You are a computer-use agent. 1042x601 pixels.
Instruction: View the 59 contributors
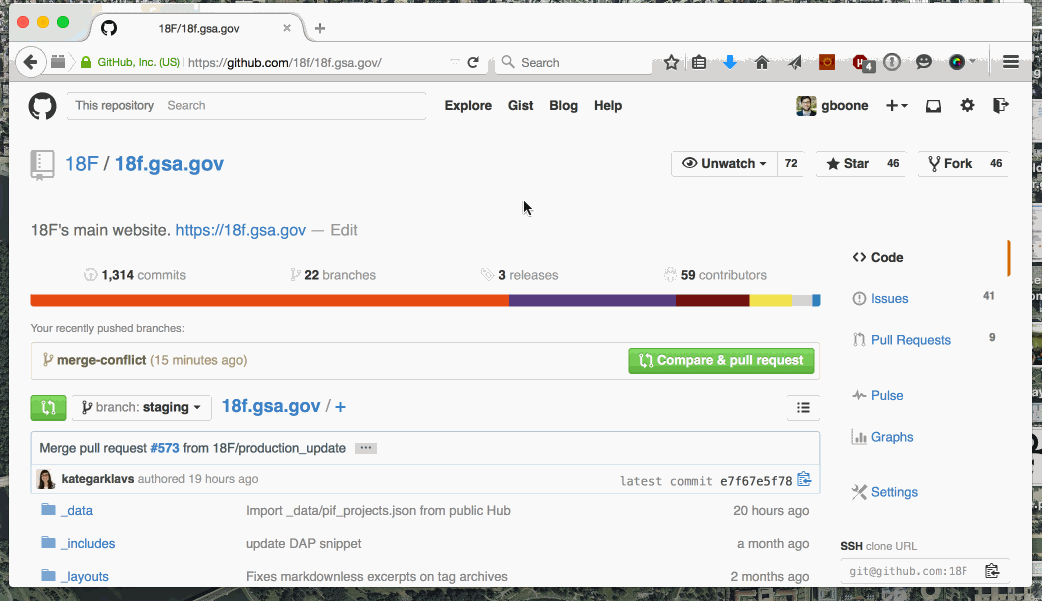pos(715,275)
